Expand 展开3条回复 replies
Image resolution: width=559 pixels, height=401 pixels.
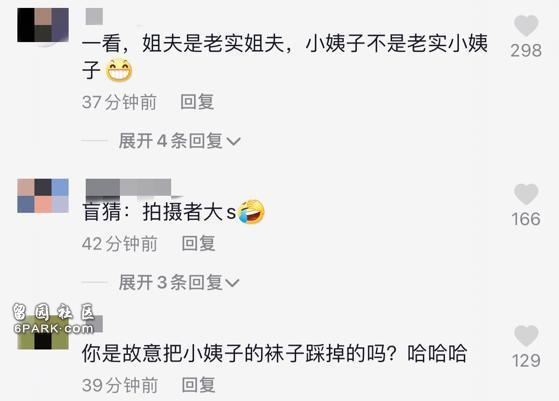(x=179, y=283)
